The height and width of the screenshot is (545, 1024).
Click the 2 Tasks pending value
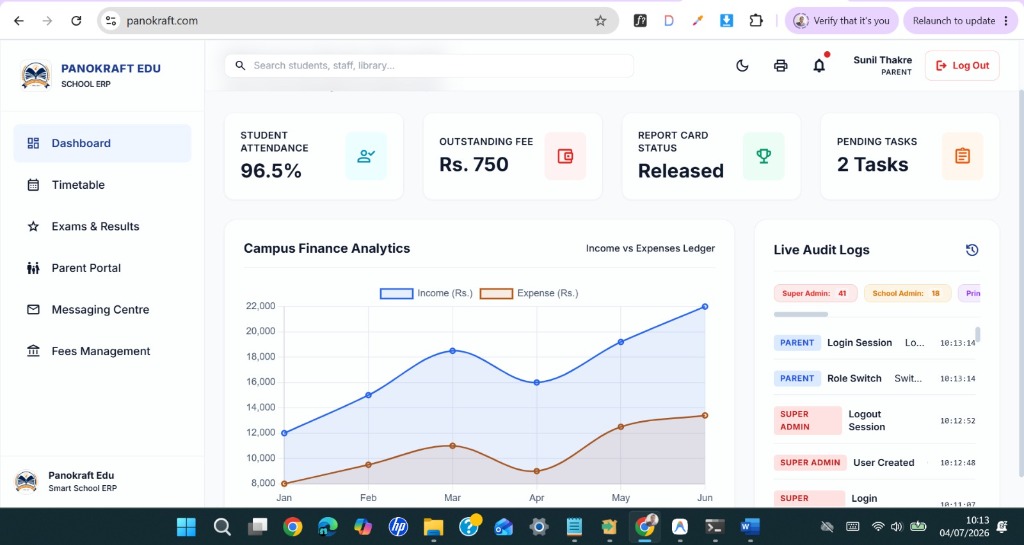(872, 164)
